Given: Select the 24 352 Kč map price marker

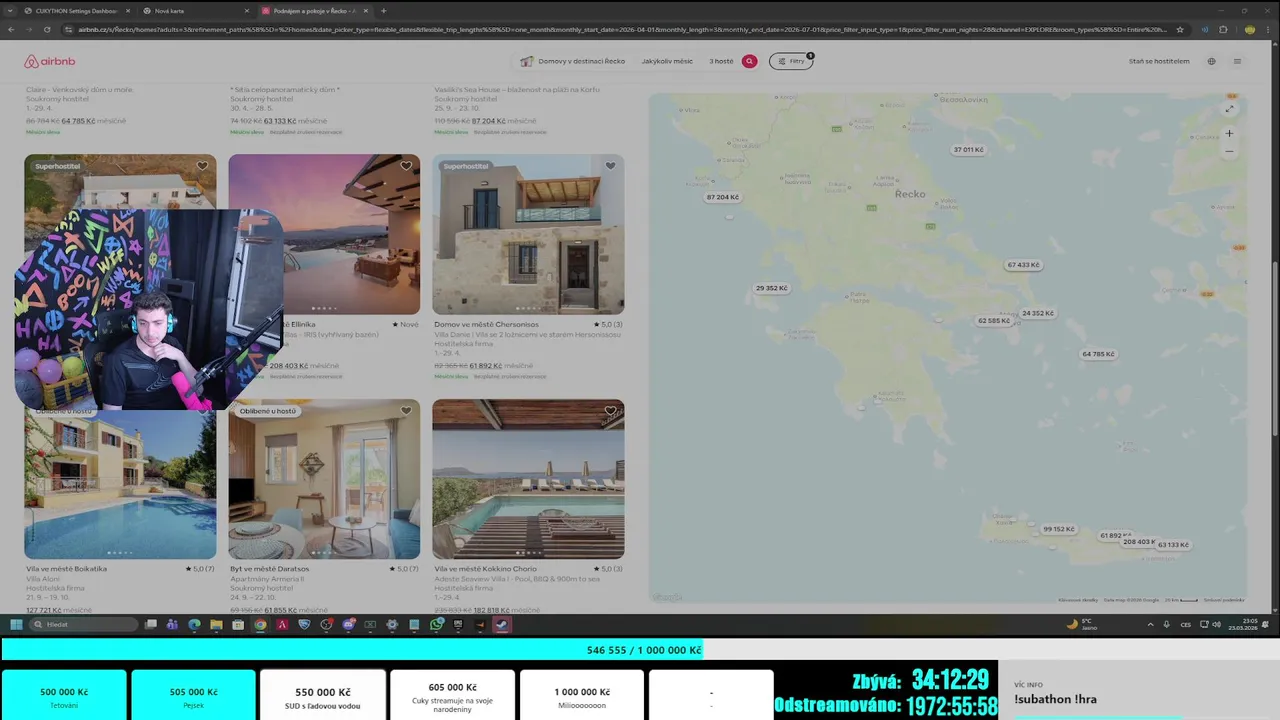Looking at the screenshot, I should pyautogui.click(x=1037, y=313).
